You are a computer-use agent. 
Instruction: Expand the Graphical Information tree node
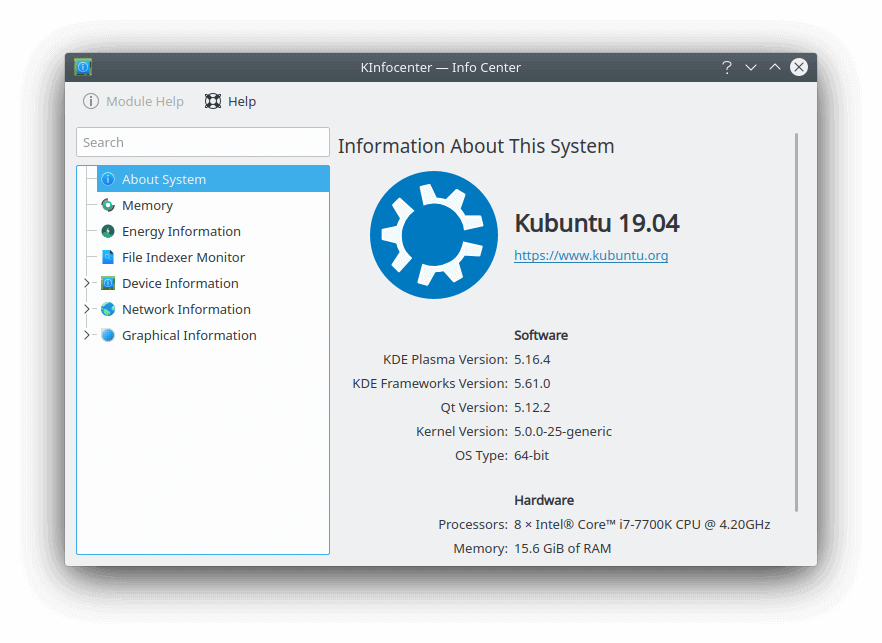click(87, 335)
